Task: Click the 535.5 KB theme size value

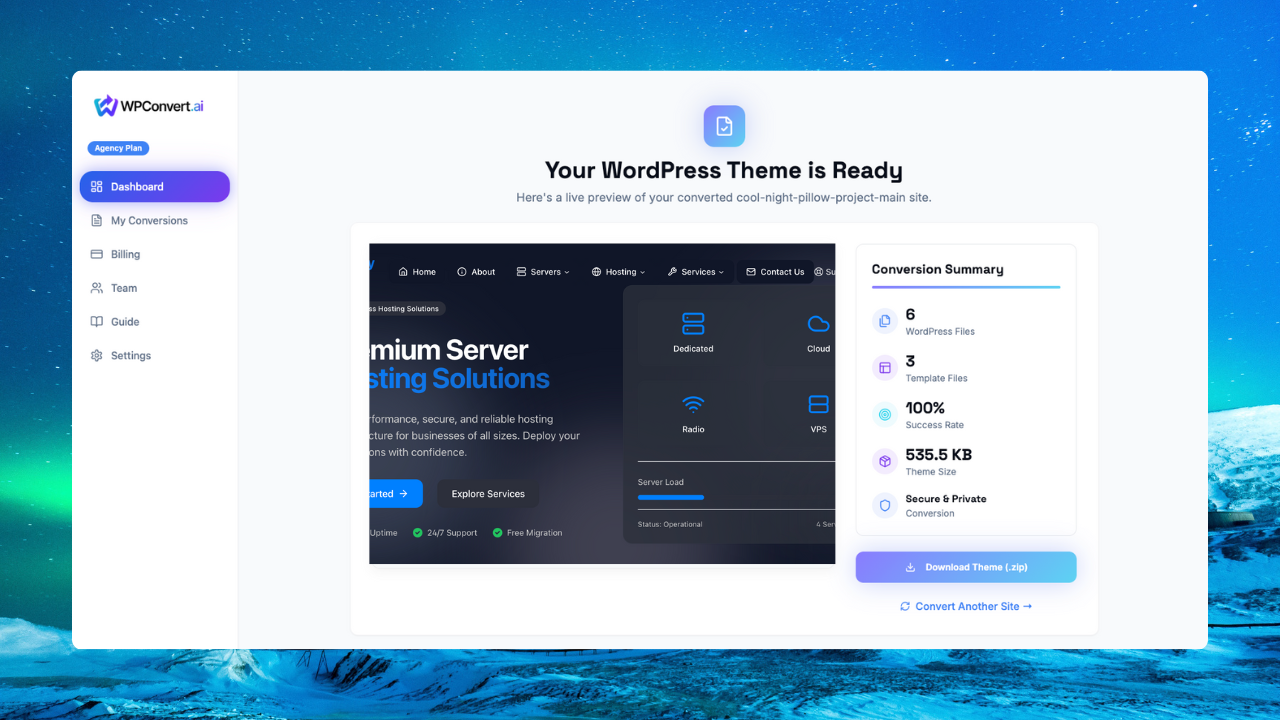Action: click(x=938, y=455)
